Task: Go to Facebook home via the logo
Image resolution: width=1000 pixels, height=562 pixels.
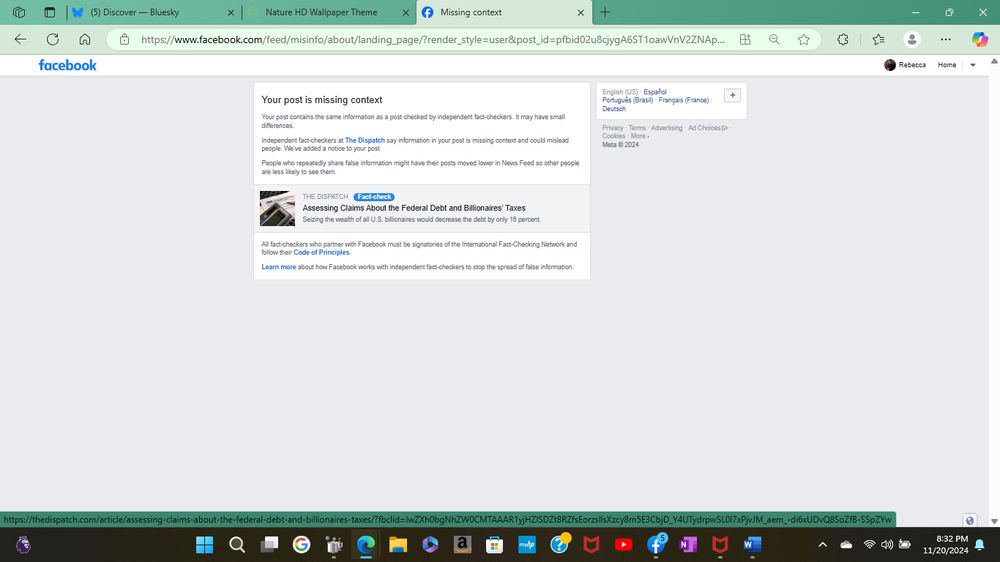Action: [x=68, y=65]
